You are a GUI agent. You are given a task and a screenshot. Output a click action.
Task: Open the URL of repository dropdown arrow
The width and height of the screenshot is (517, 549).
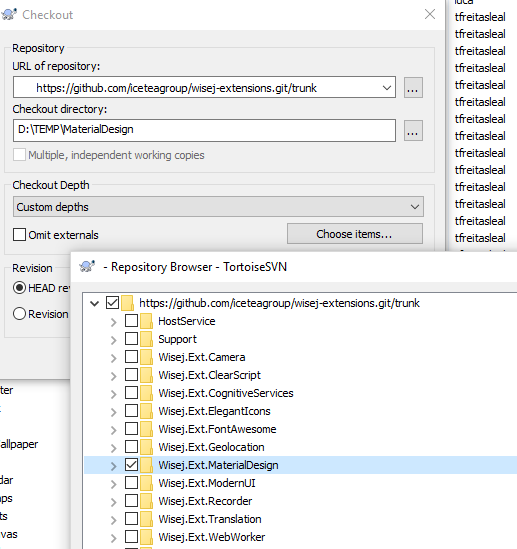pos(387,88)
